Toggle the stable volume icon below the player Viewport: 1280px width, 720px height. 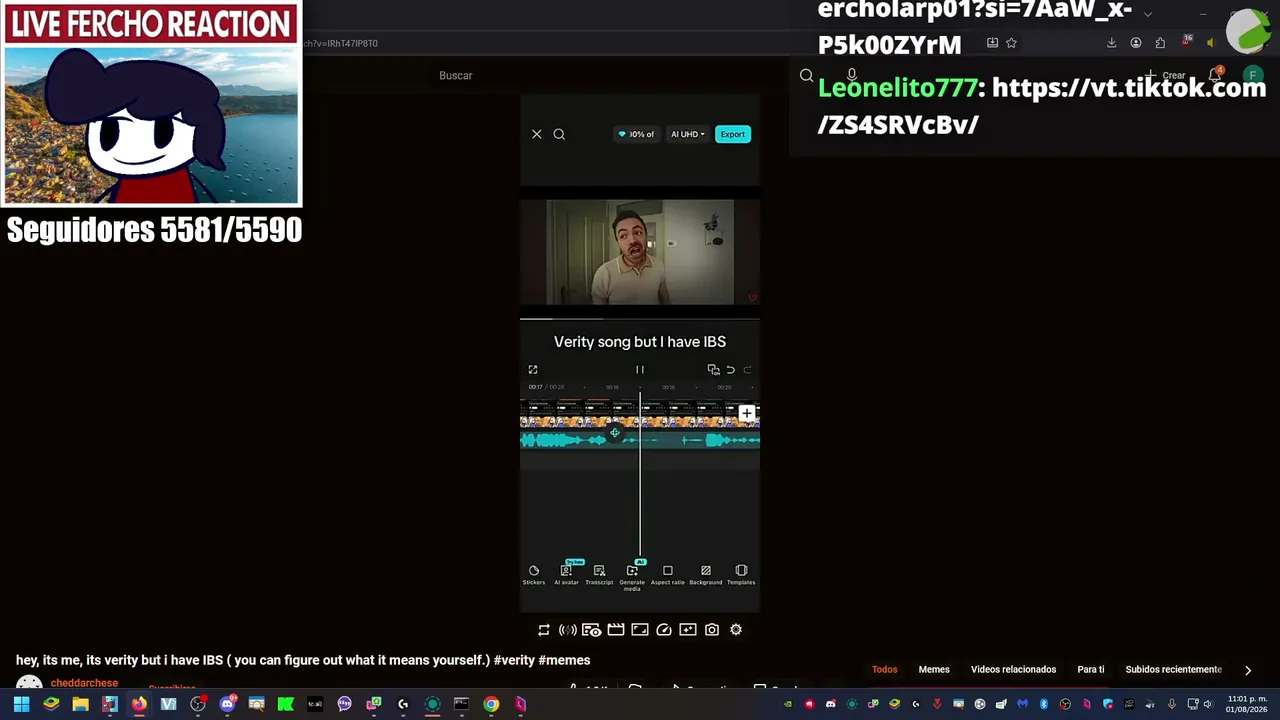tap(568, 630)
